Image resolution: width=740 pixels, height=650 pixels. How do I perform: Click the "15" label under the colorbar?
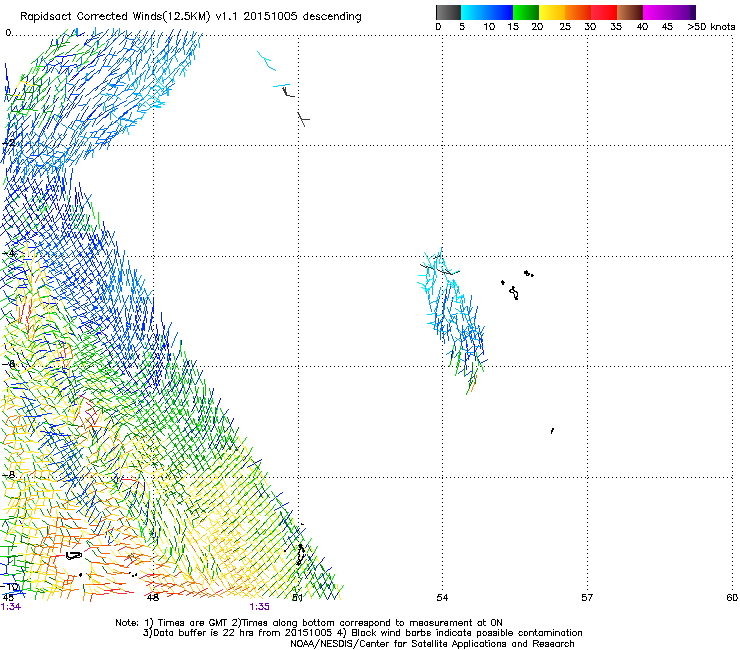pyautogui.click(x=513, y=27)
